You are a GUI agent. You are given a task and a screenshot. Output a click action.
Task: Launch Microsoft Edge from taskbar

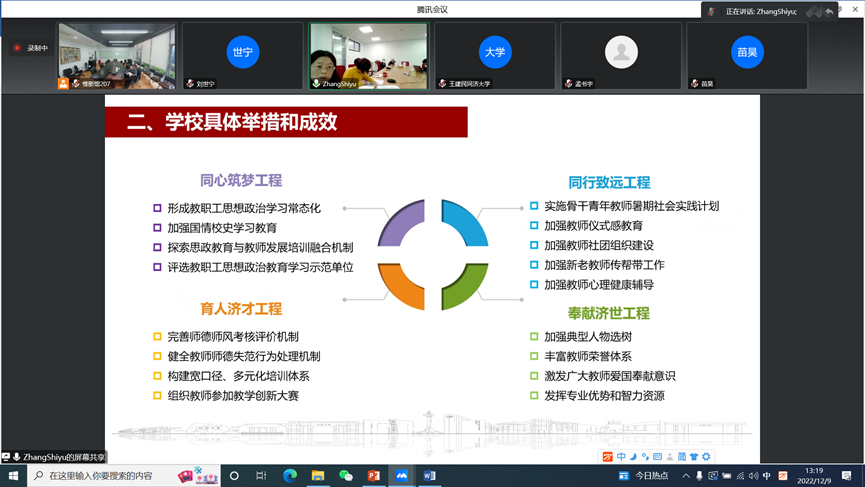pyautogui.click(x=290, y=476)
